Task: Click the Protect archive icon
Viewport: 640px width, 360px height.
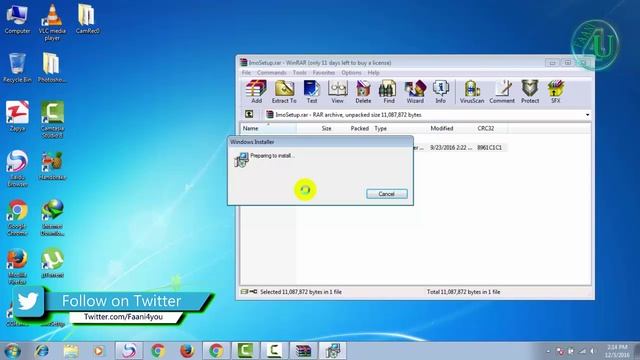Action: tap(530, 91)
